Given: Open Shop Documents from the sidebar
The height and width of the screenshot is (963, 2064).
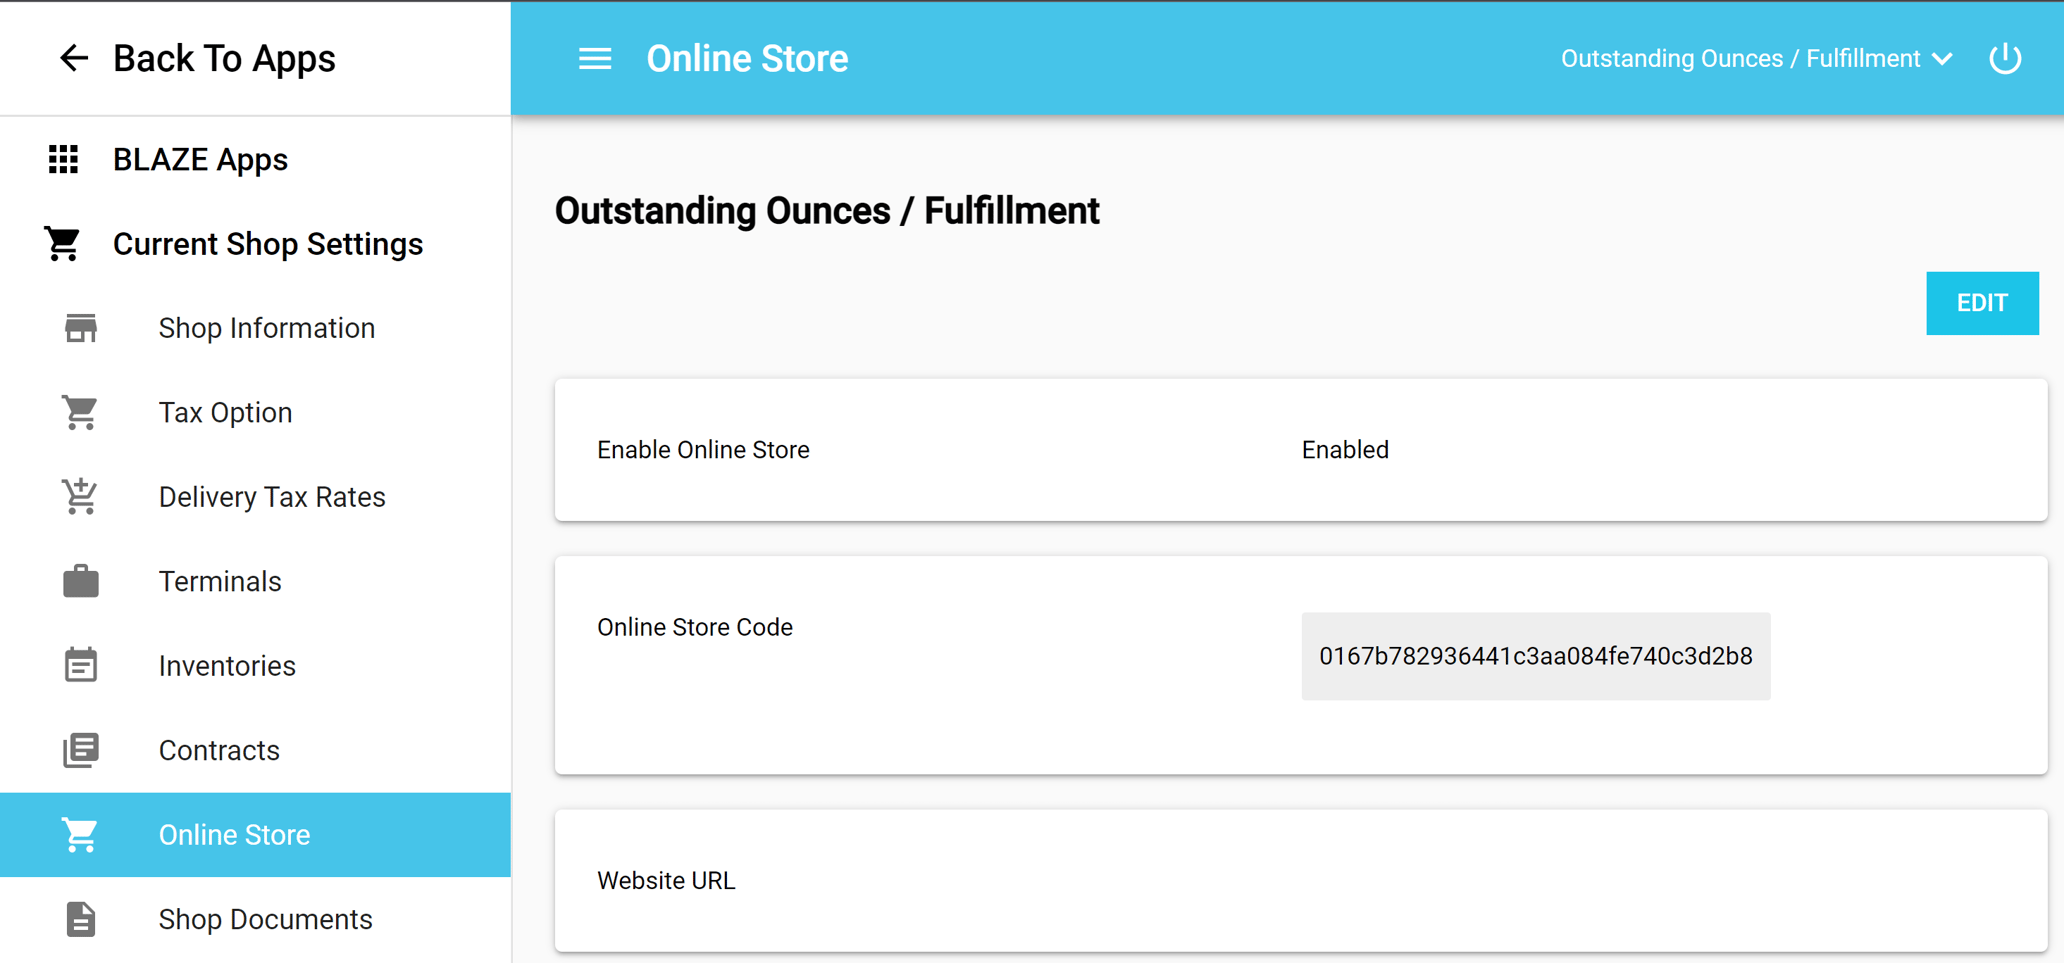Looking at the screenshot, I should (265, 919).
